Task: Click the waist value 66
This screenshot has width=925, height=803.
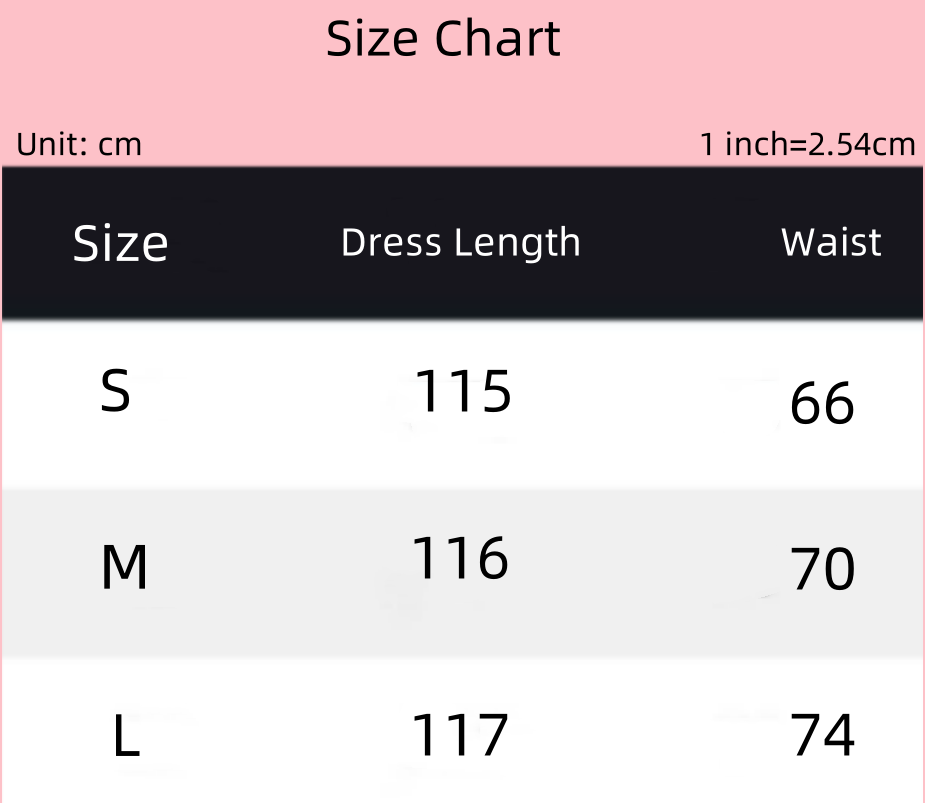Action: click(x=822, y=405)
